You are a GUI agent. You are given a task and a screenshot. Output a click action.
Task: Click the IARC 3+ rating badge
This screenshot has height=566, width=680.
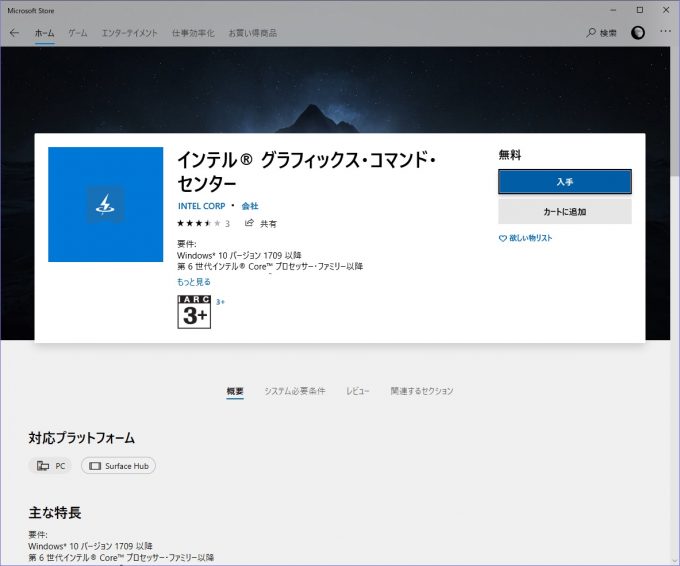[x=194, y=312]
